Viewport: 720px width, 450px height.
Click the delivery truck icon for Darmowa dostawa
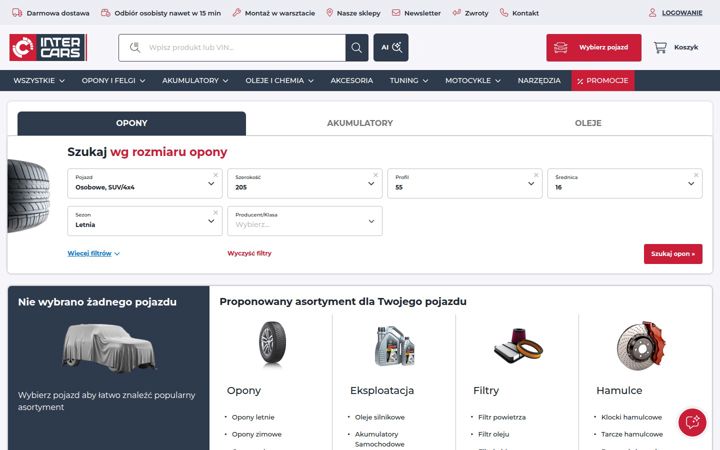17,13
